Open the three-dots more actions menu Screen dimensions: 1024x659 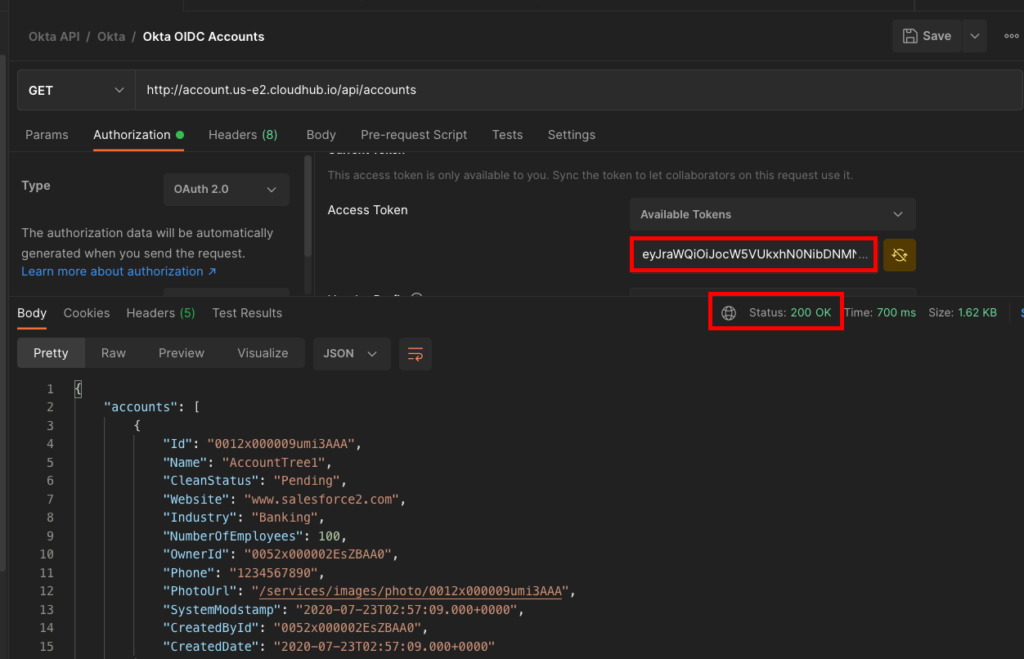tap(1010, 36)
